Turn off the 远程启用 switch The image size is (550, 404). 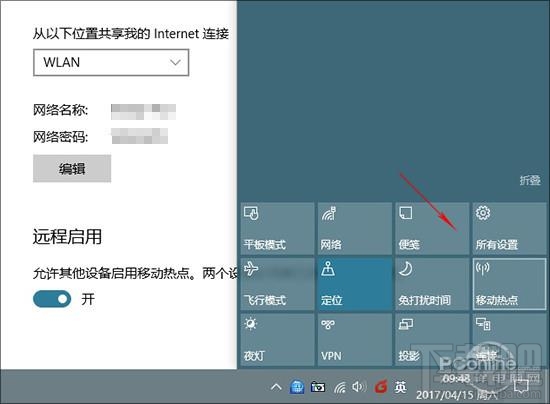52,299
